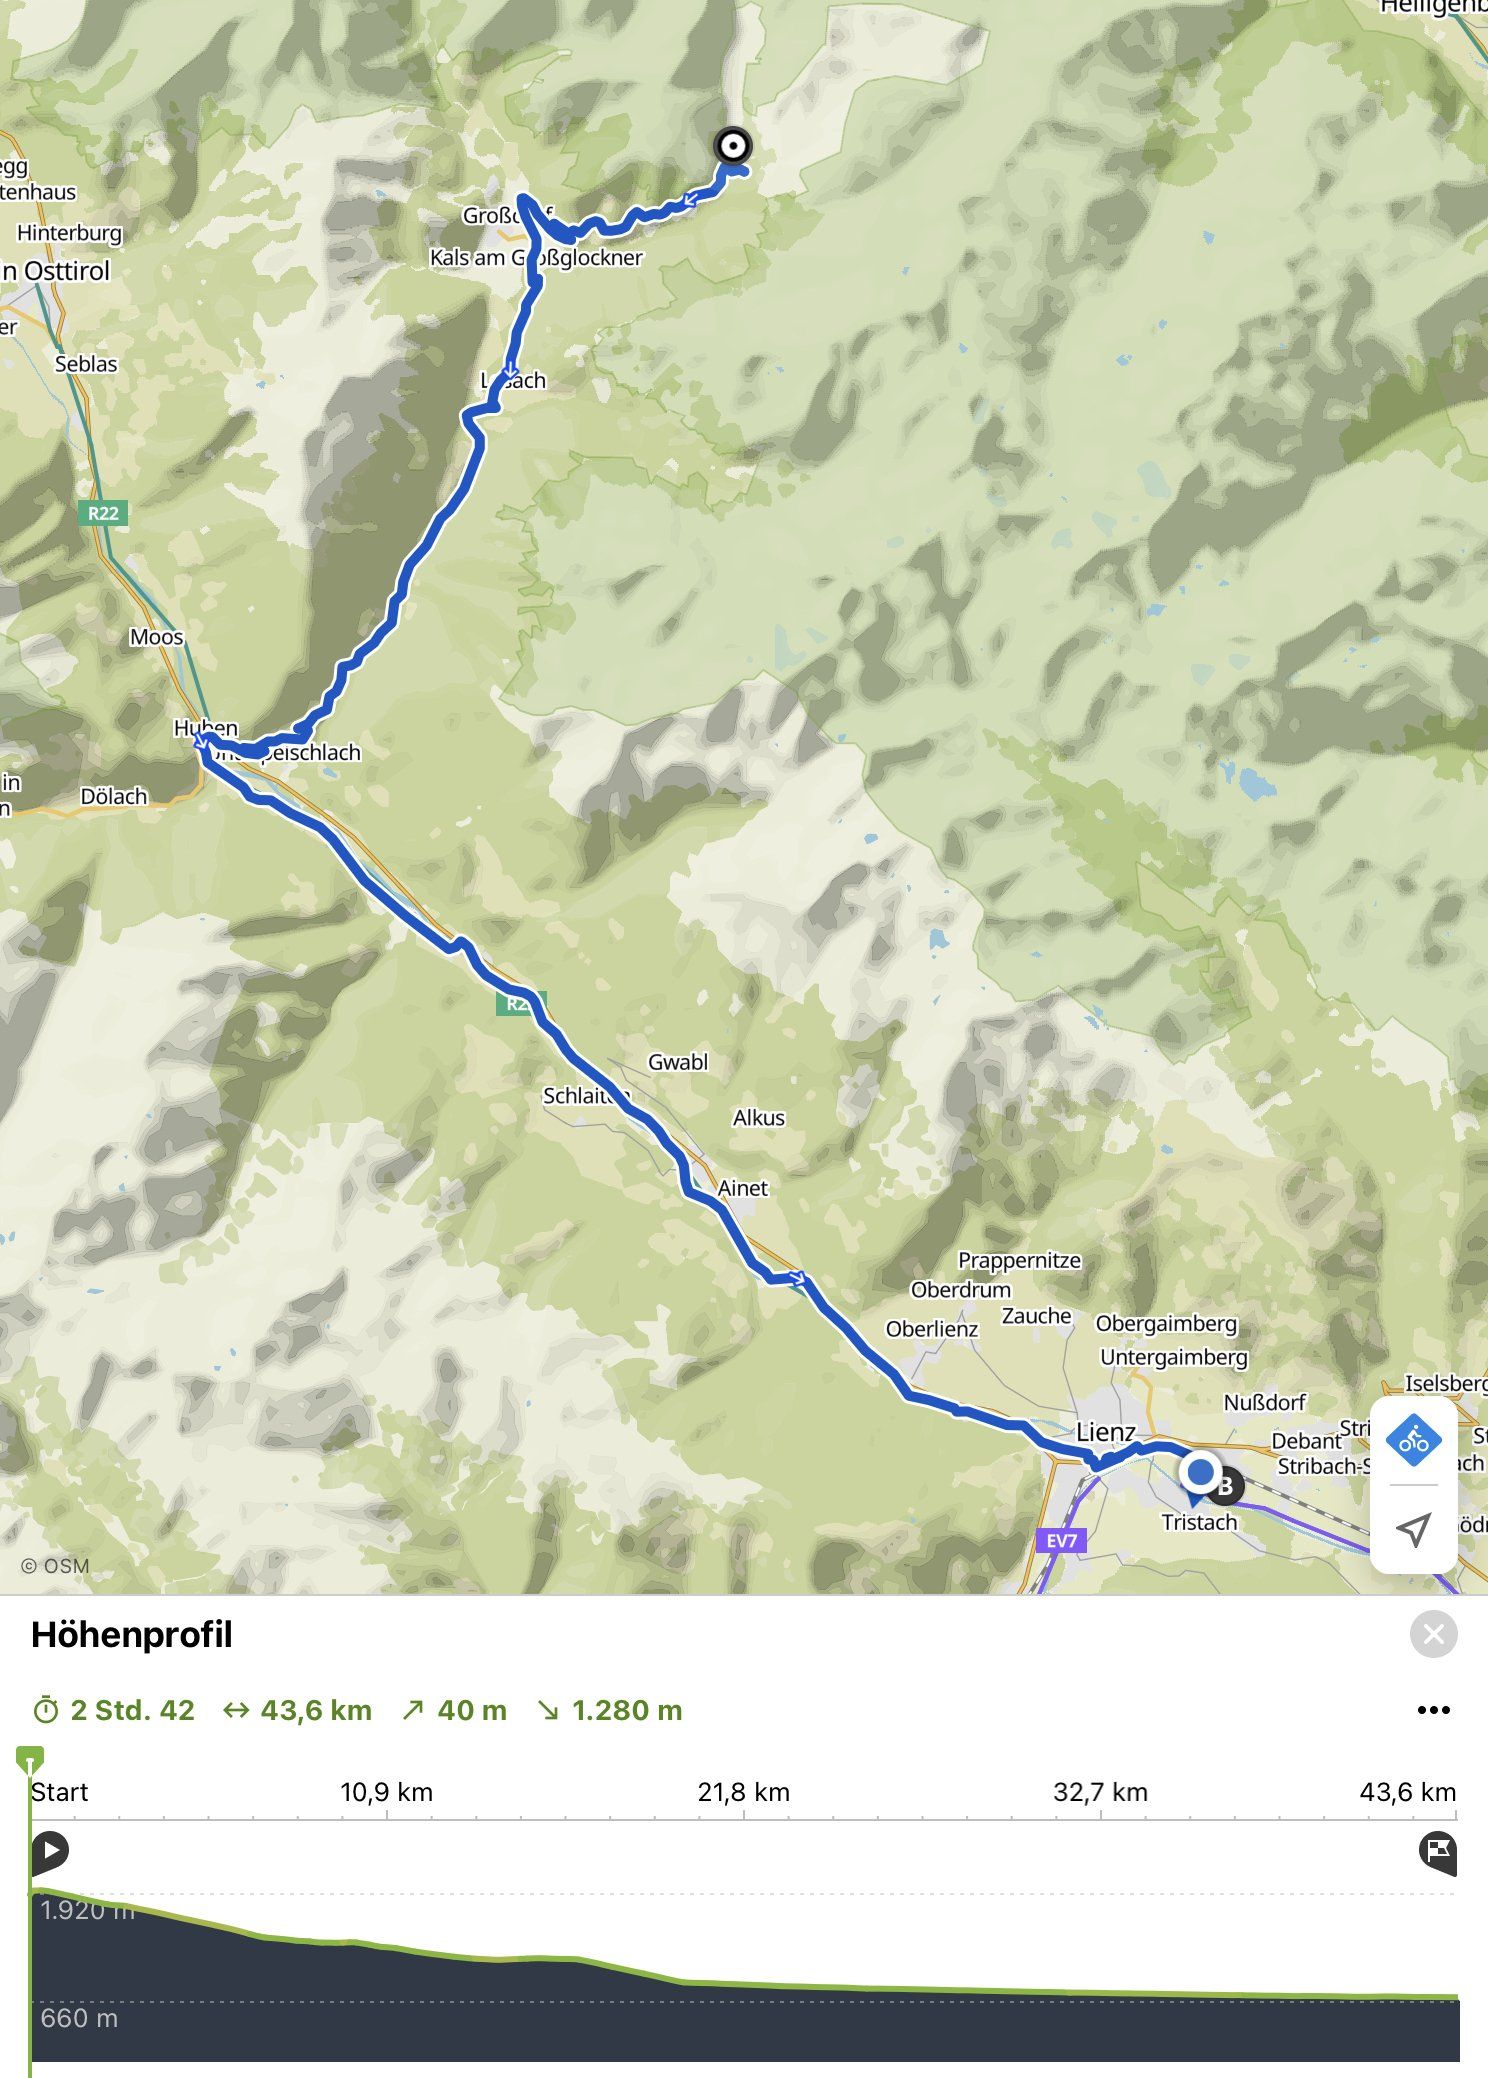Screen dimensions: 1488x2078
Task: Tap the EV7 route badge
Action: click(1061, 1541)
